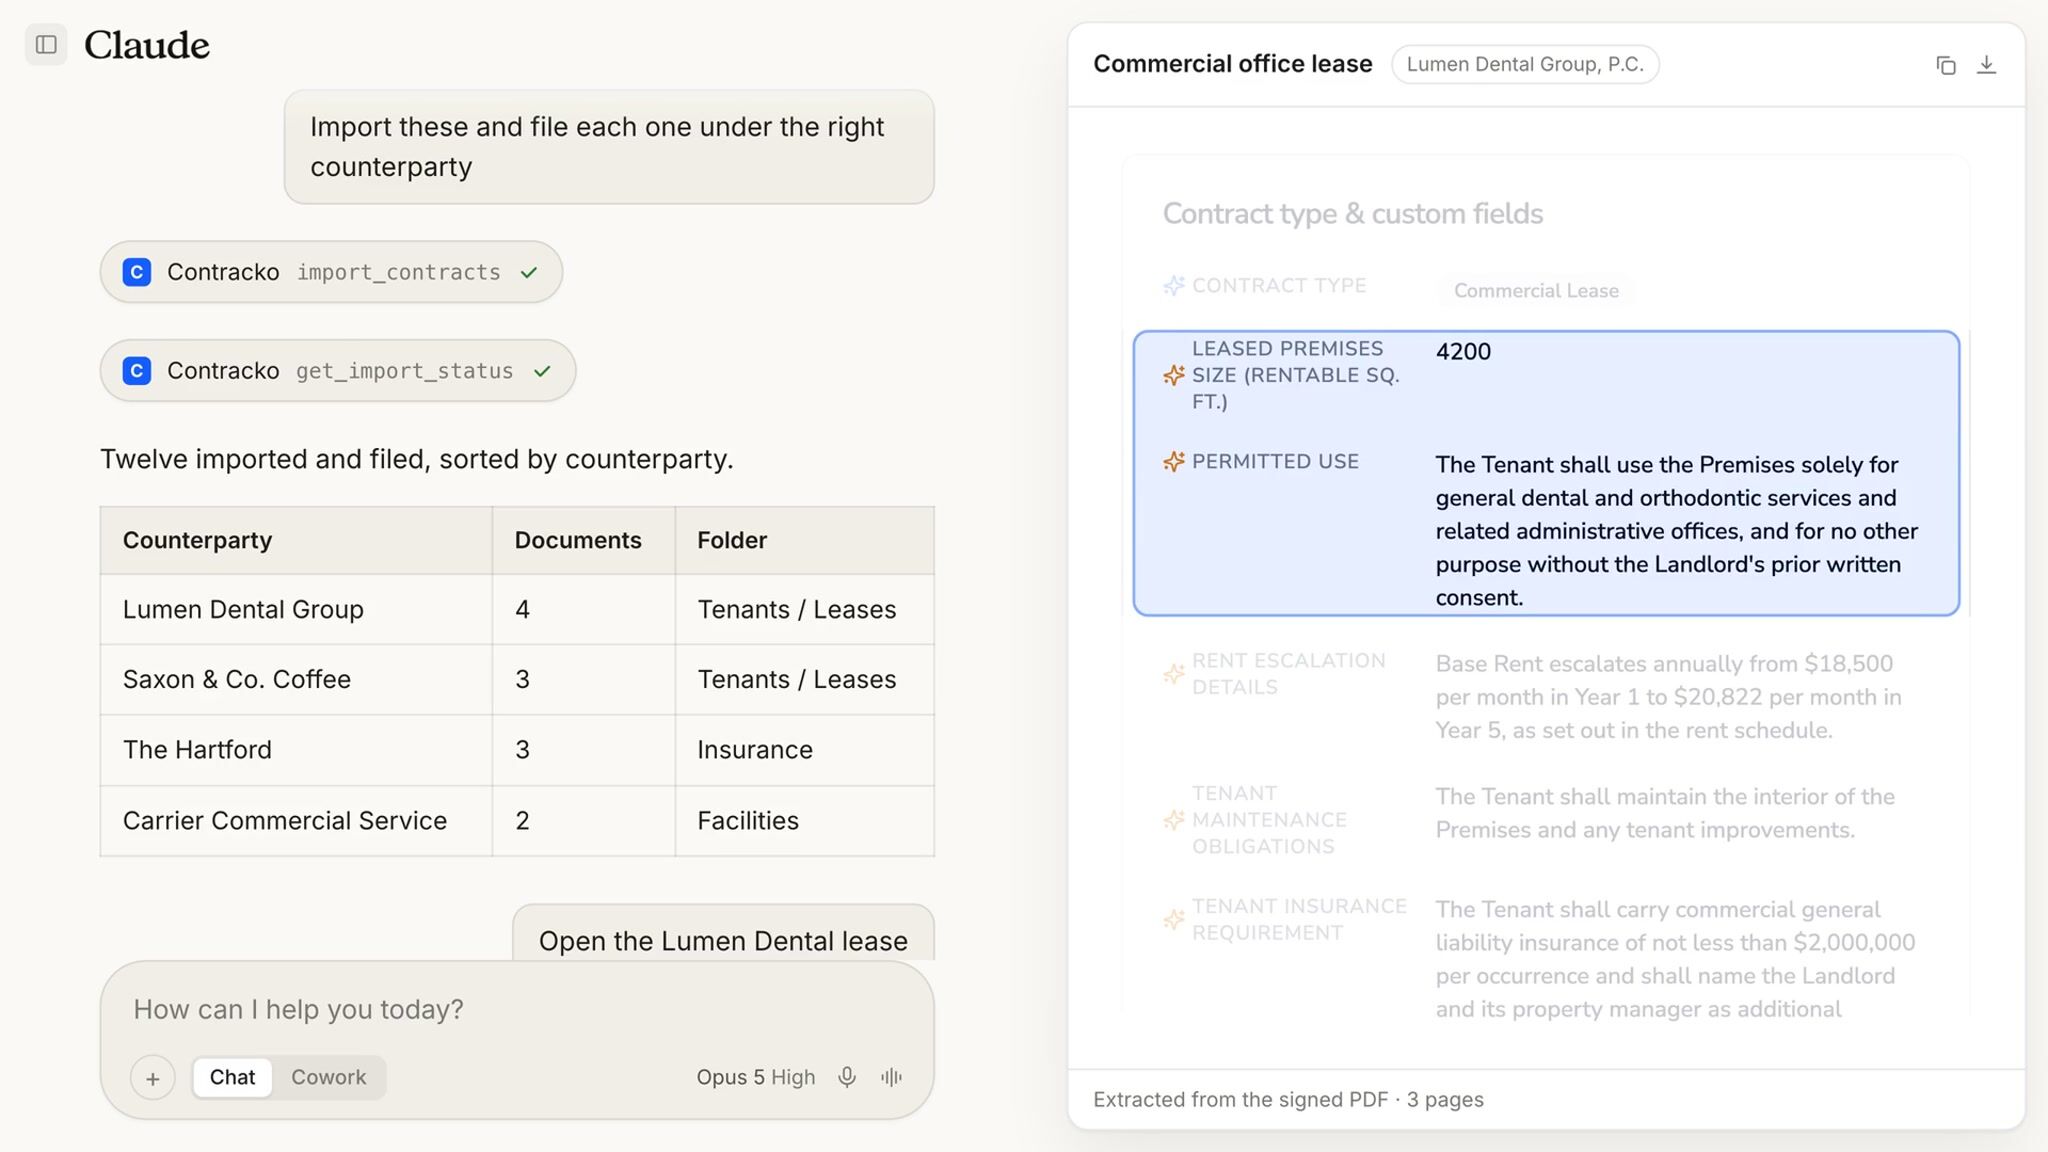Open voice mode waveform icon
Image resolution: width=2048 pixels, height=1152 pixels.
click(x=891, y=1077)
